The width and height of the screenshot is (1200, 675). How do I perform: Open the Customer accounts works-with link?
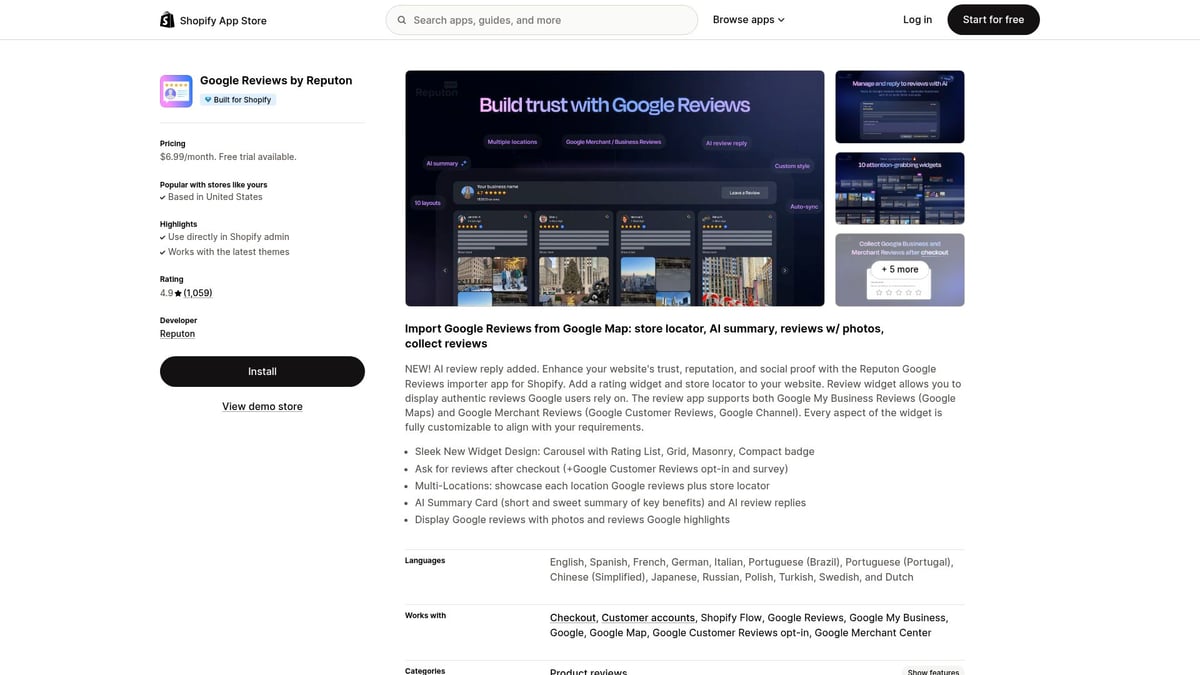point(648,618)
